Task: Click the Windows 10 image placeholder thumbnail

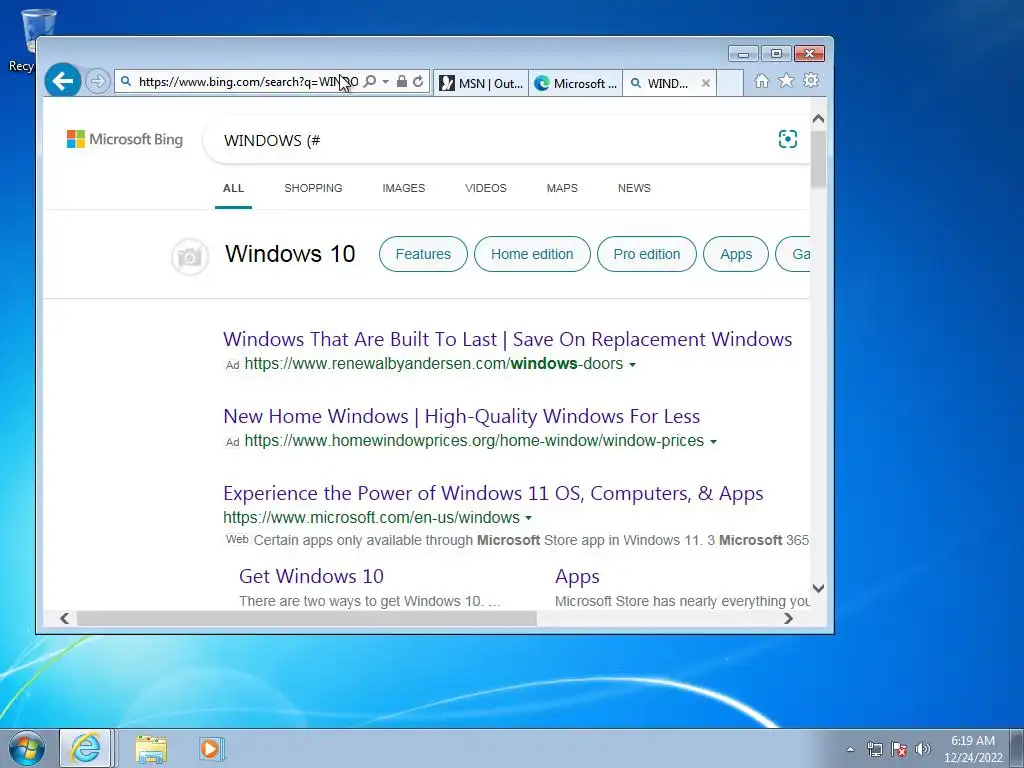Action: [x=190, y=257]
